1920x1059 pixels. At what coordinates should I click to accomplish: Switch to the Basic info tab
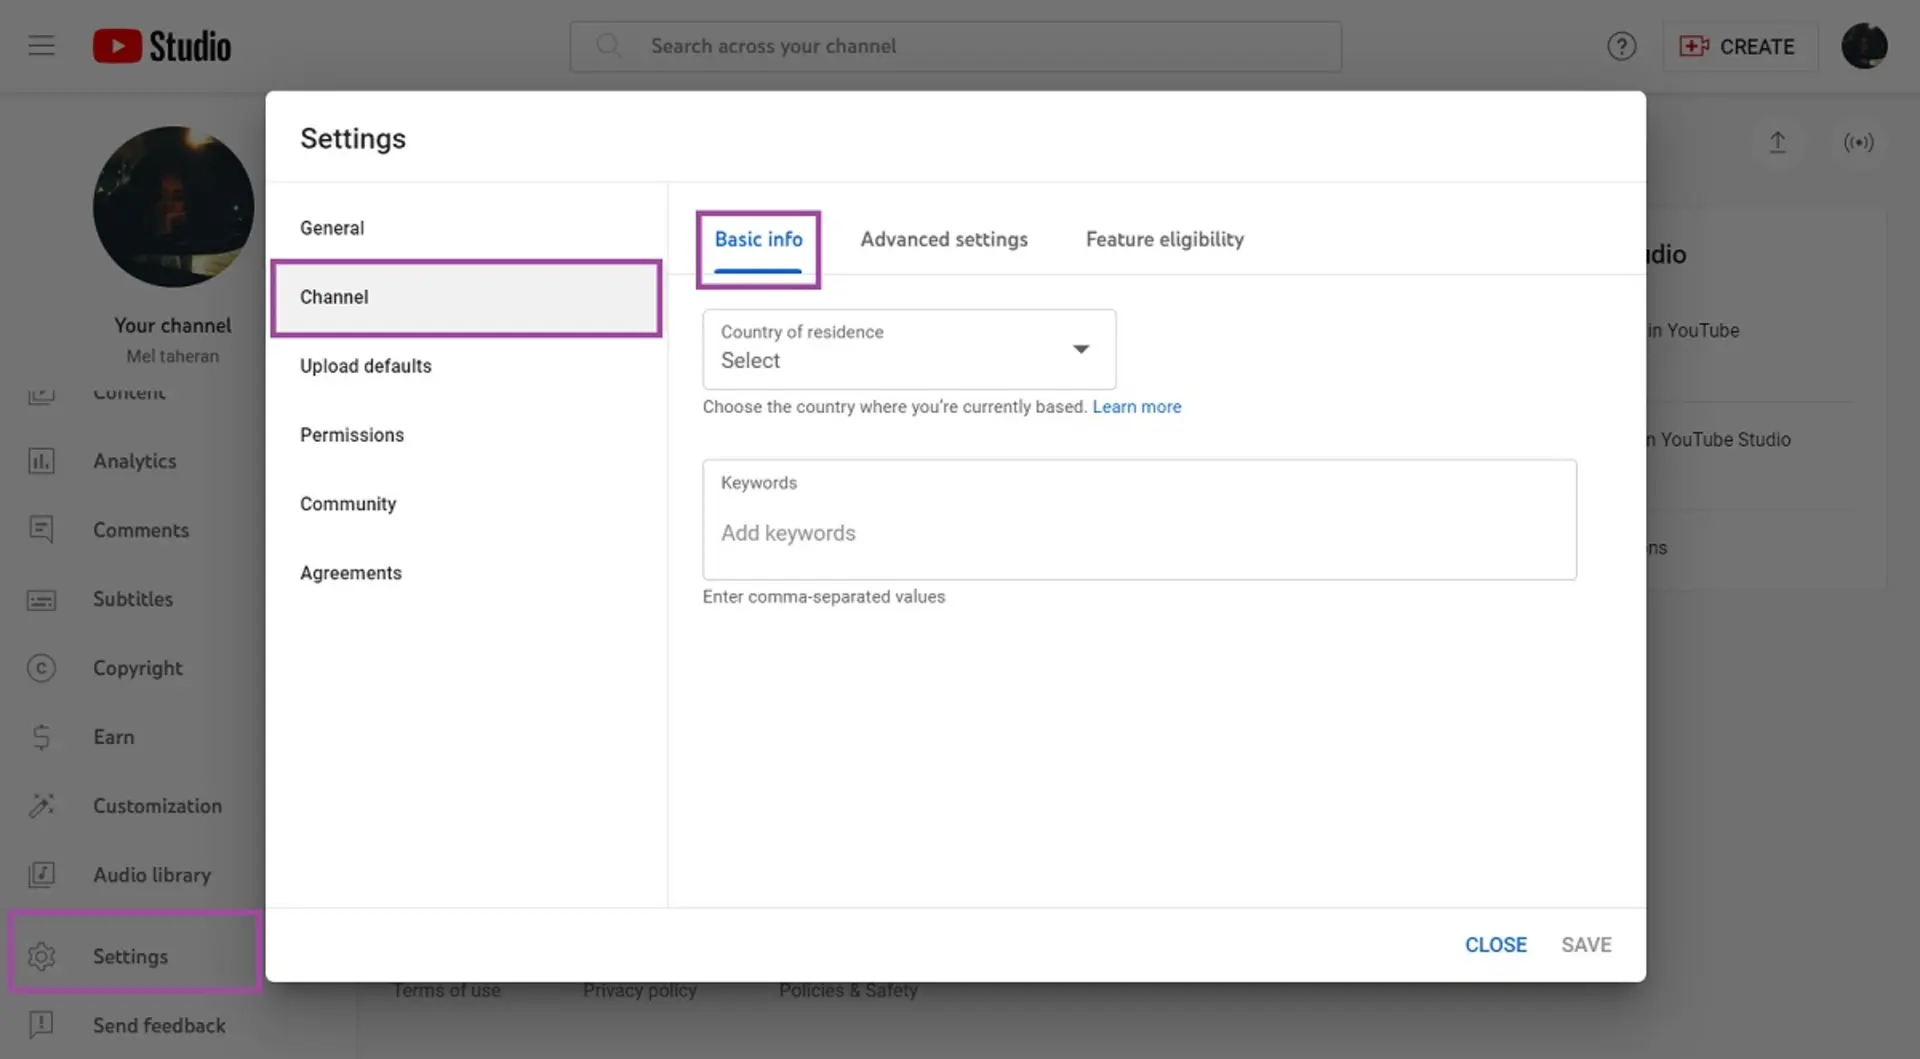tap(758, 240)
